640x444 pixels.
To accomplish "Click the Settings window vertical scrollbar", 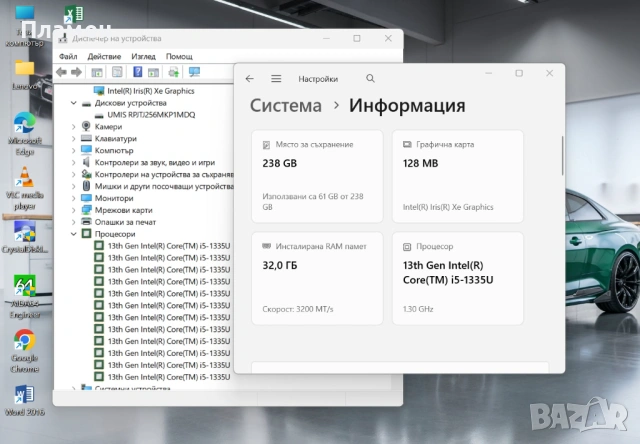I will point(561,160).
